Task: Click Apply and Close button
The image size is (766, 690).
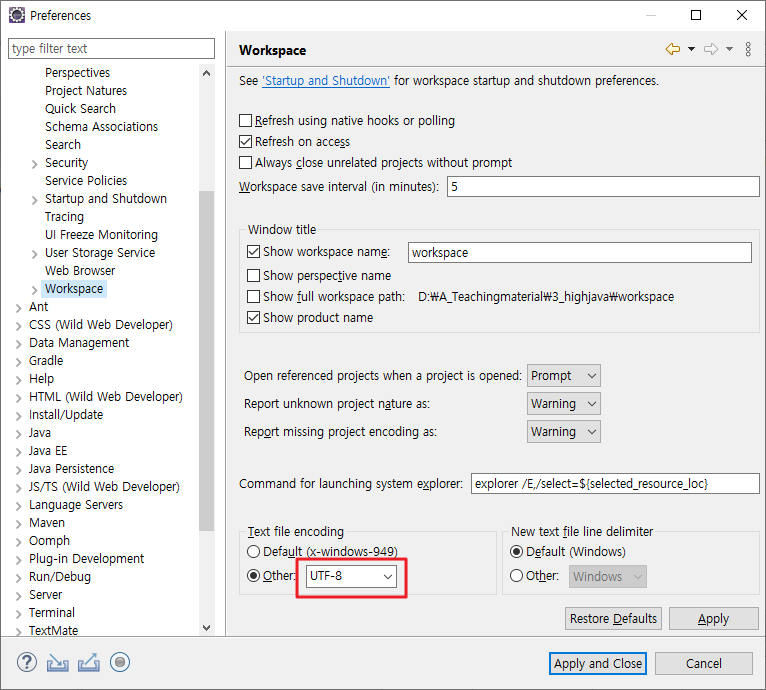Action: tap(598, 664)
